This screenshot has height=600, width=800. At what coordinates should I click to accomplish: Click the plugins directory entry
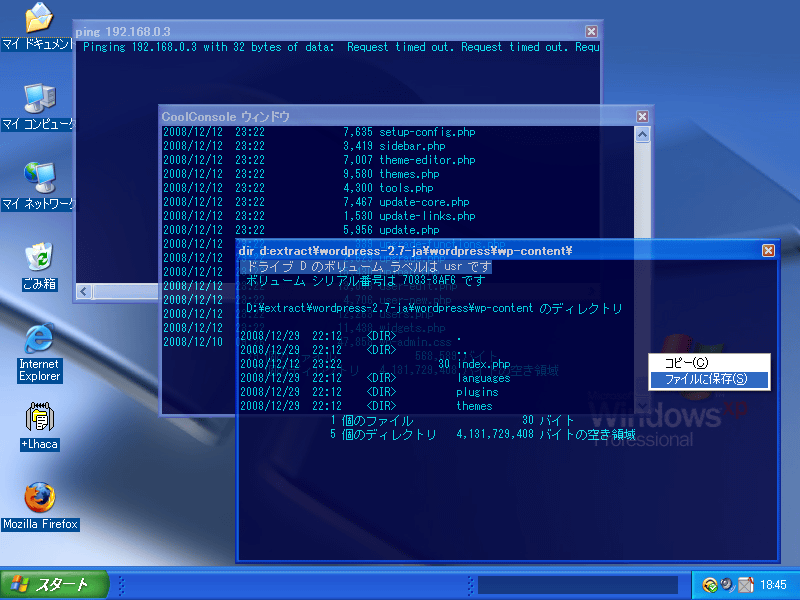pyautogui.click(x=369, y=392)
